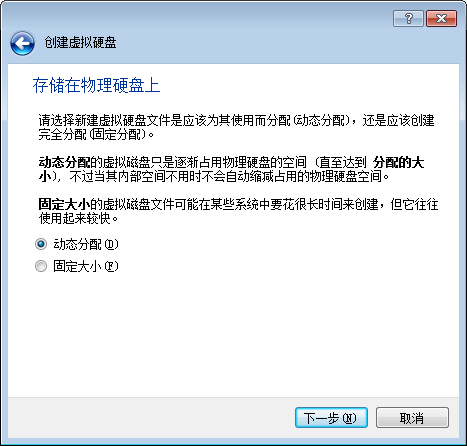Cancel the wizard with 取消 button
The width and height of the screenshot is (467, 446).
tap(412, 417)
